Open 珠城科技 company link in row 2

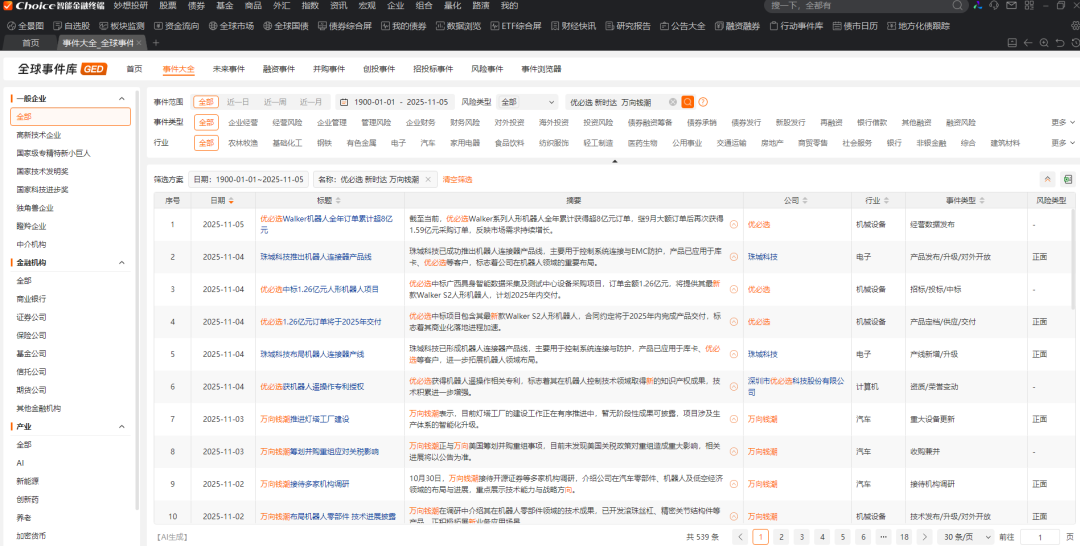click(x=762, y=257)
